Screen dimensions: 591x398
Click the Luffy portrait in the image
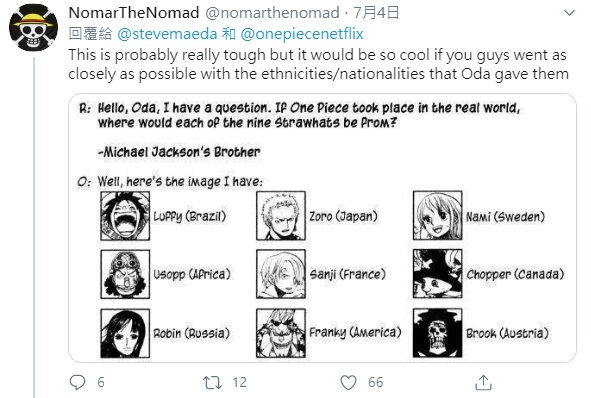point(125,216)
